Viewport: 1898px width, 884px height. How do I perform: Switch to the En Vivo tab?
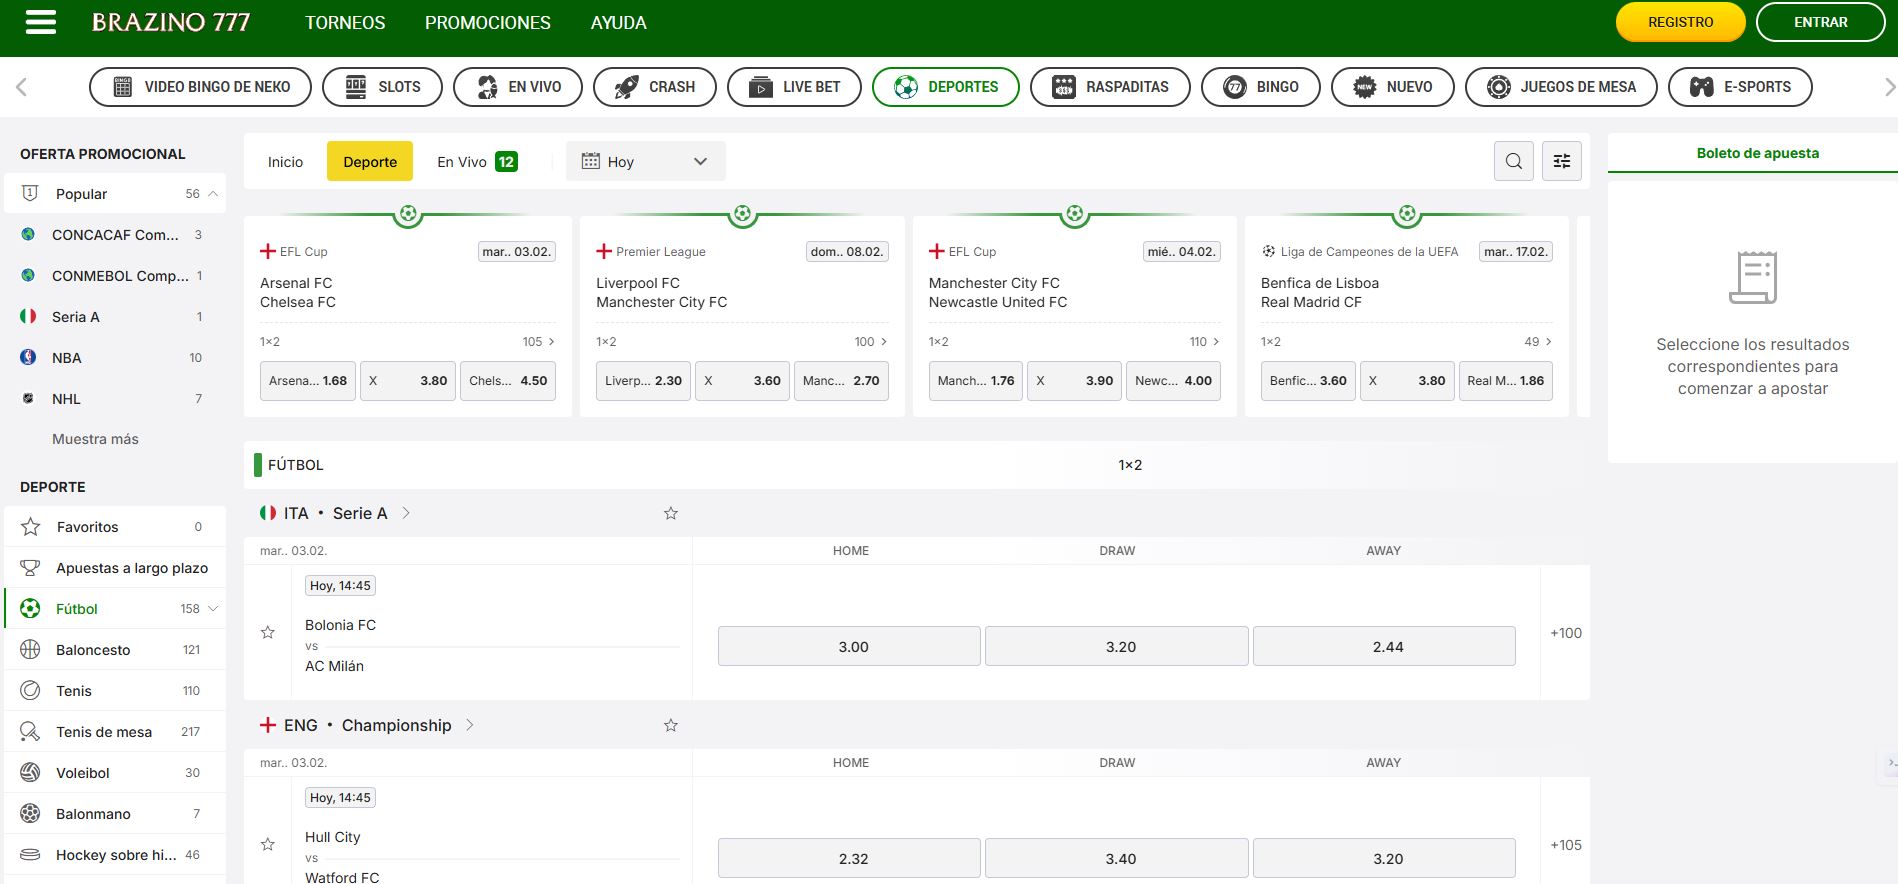click(477, 161)
